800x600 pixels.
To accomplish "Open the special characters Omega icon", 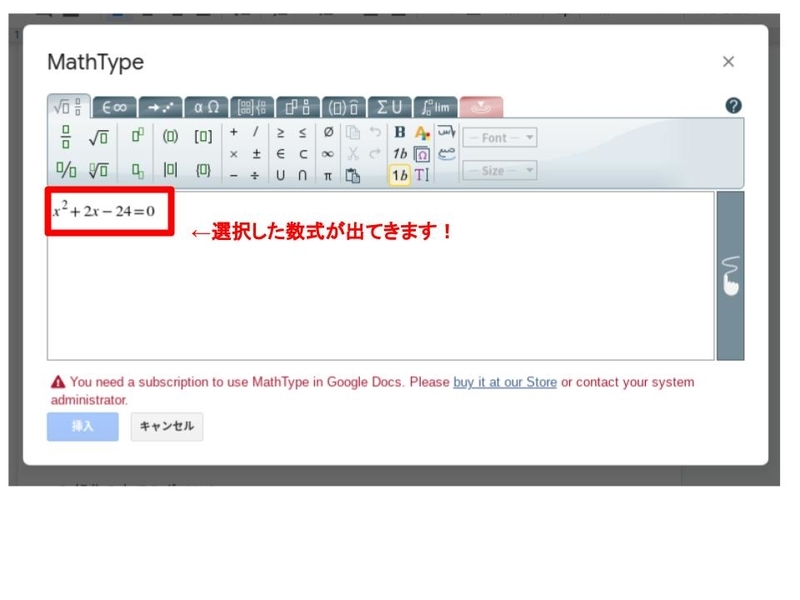I will click(x=422, y=154).
